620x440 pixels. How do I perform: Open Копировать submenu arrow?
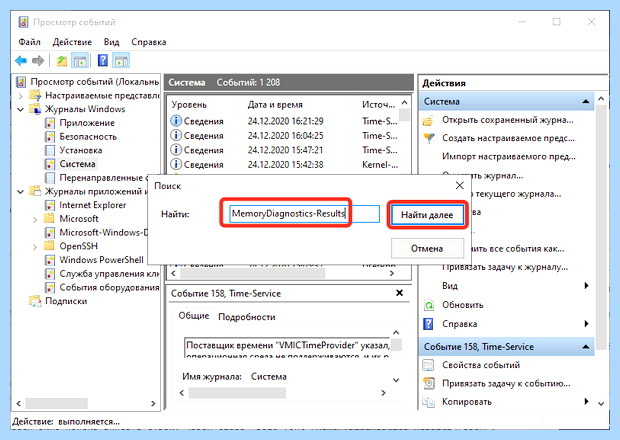(x=586, y=402)
